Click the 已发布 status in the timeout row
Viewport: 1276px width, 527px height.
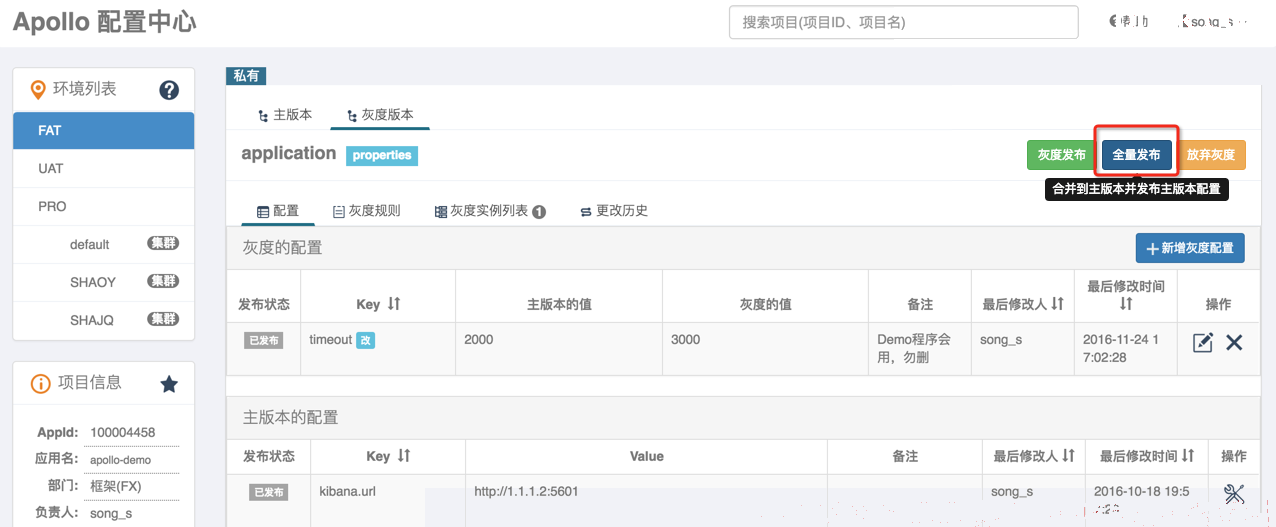[x=264, y=340]
